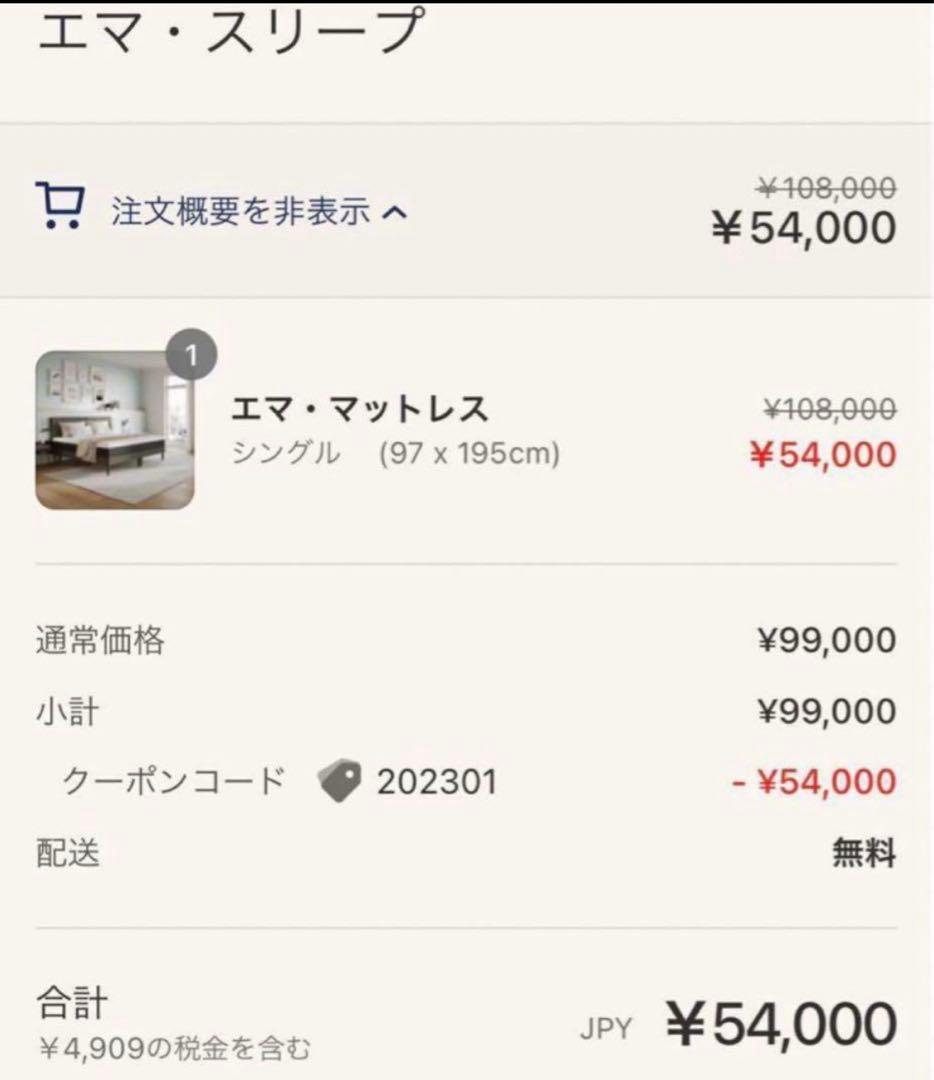Screen dimensions: 934x1080
Task: Click the 小計 amount ¥99,000
Action: 826,711
